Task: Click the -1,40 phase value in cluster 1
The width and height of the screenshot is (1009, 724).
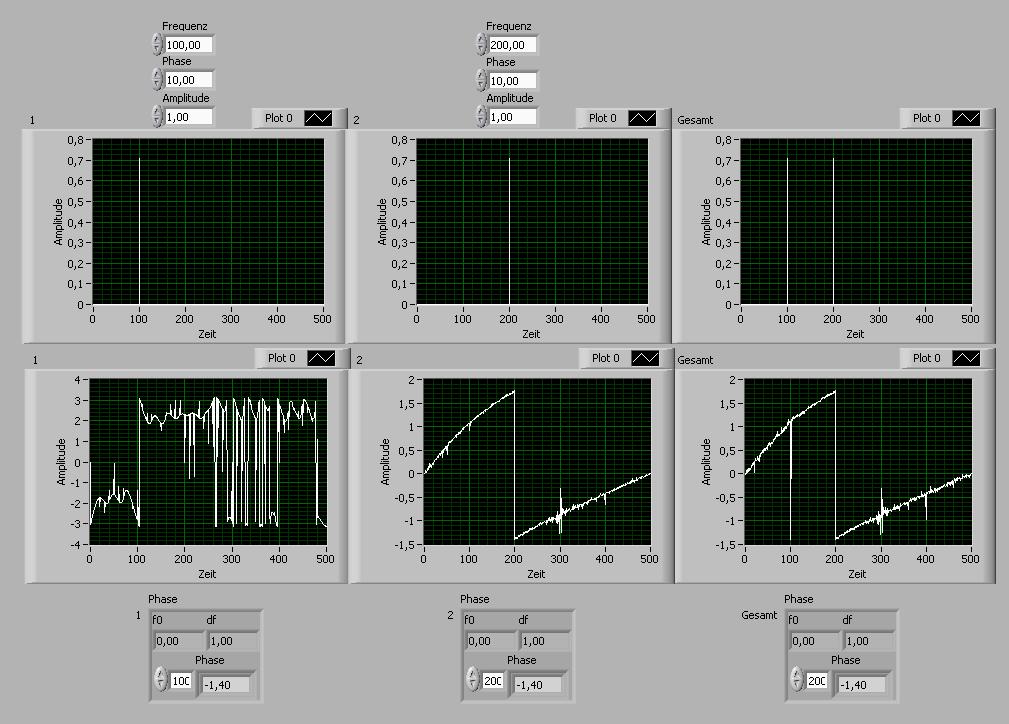Action: pyautogui.click(x=226, y=685)
